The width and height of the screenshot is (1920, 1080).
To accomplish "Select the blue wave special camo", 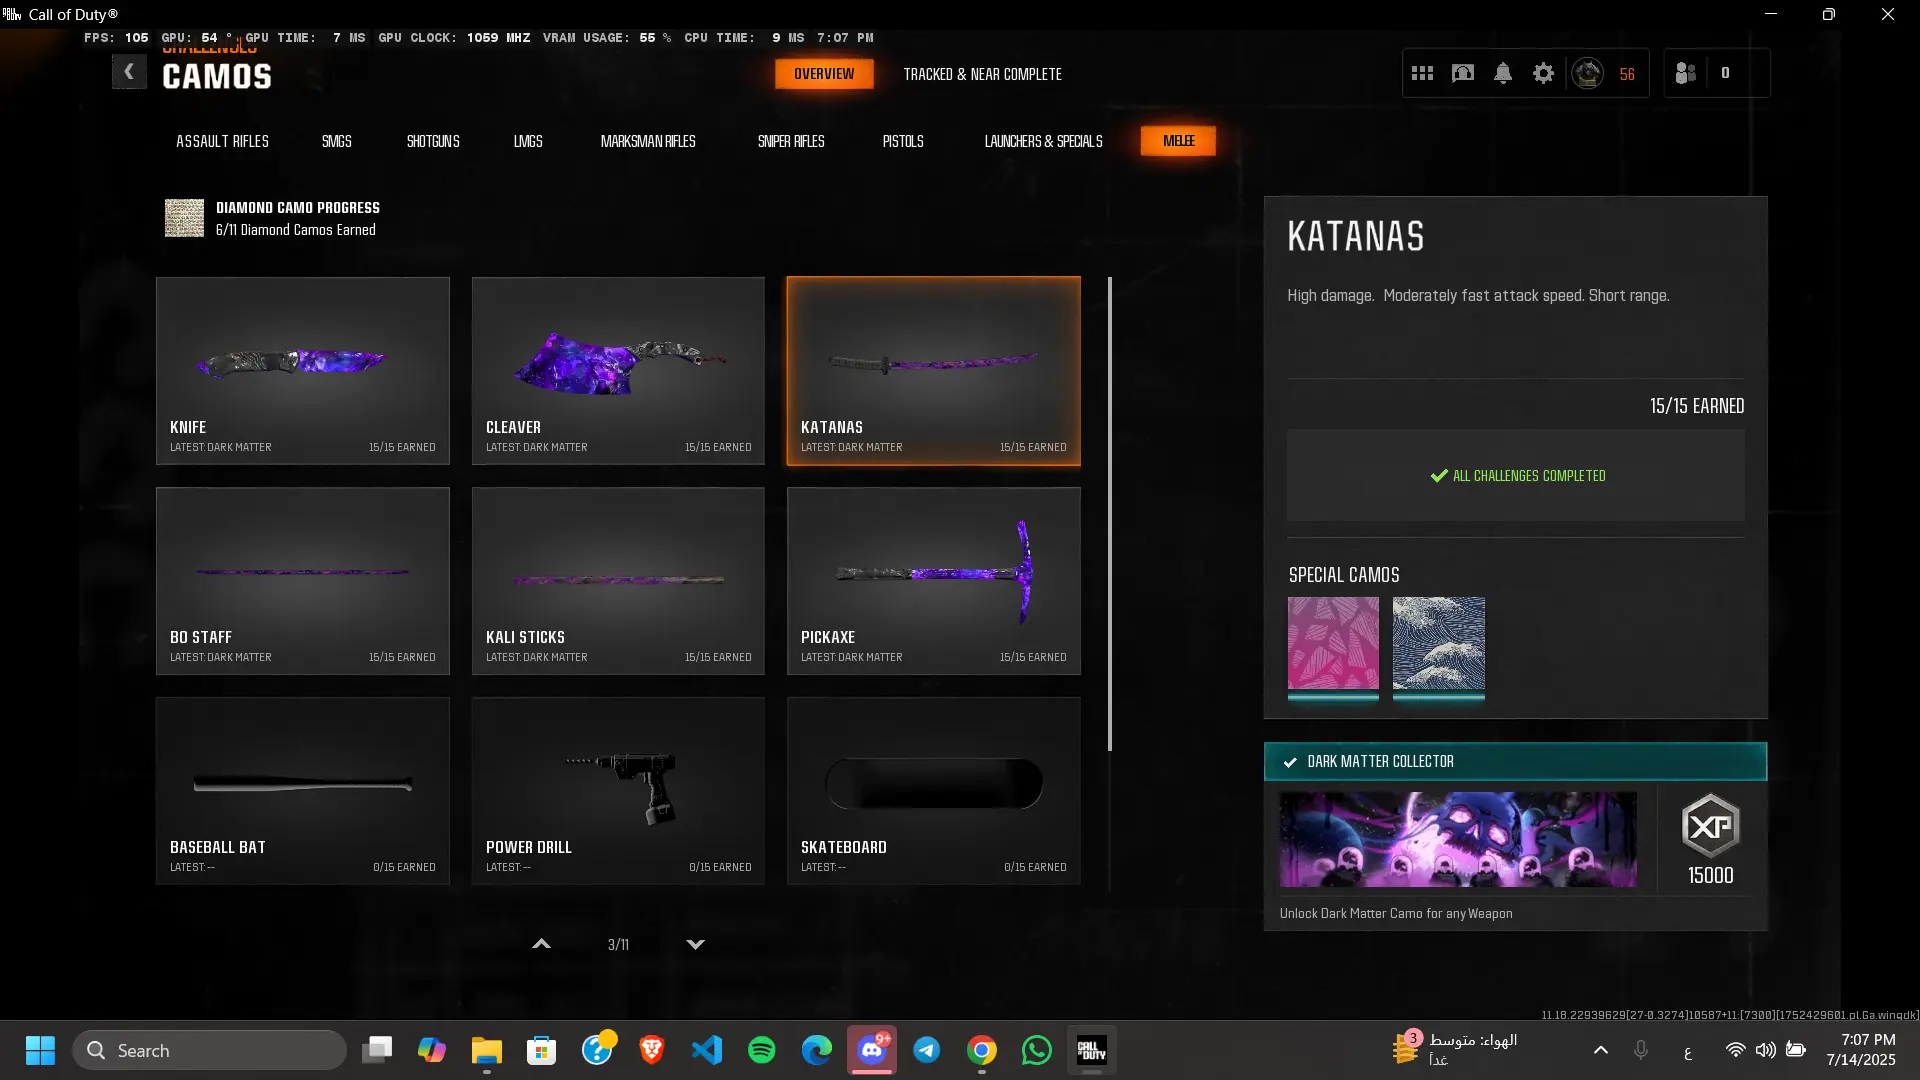I will tap(1438, 644).
